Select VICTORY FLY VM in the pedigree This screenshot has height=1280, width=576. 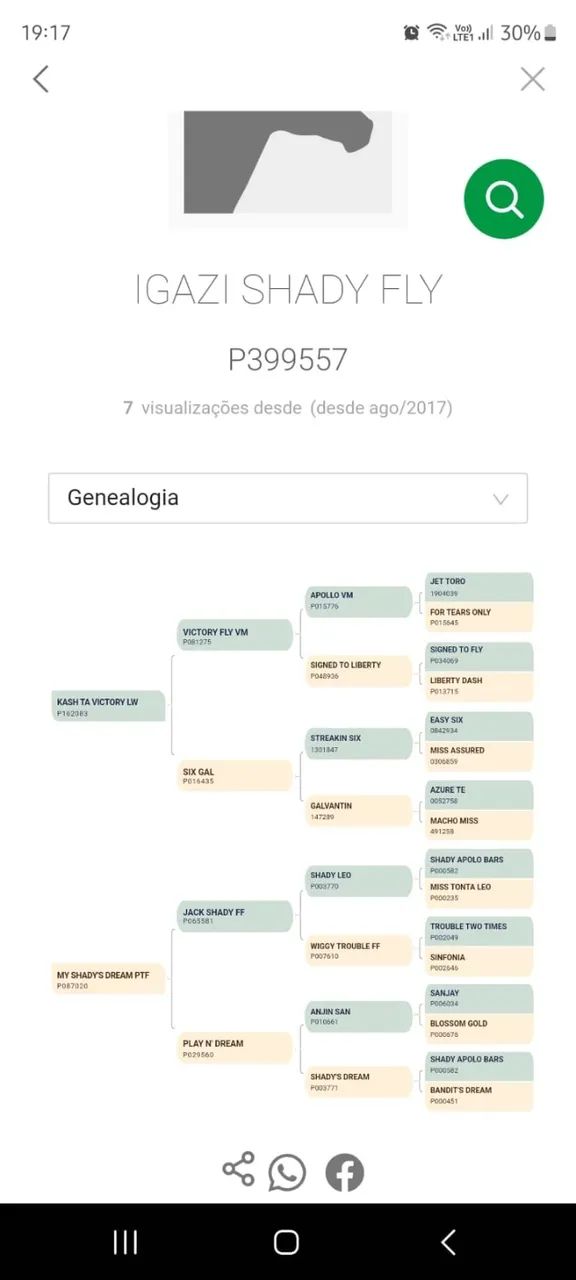tap(235, 636)
